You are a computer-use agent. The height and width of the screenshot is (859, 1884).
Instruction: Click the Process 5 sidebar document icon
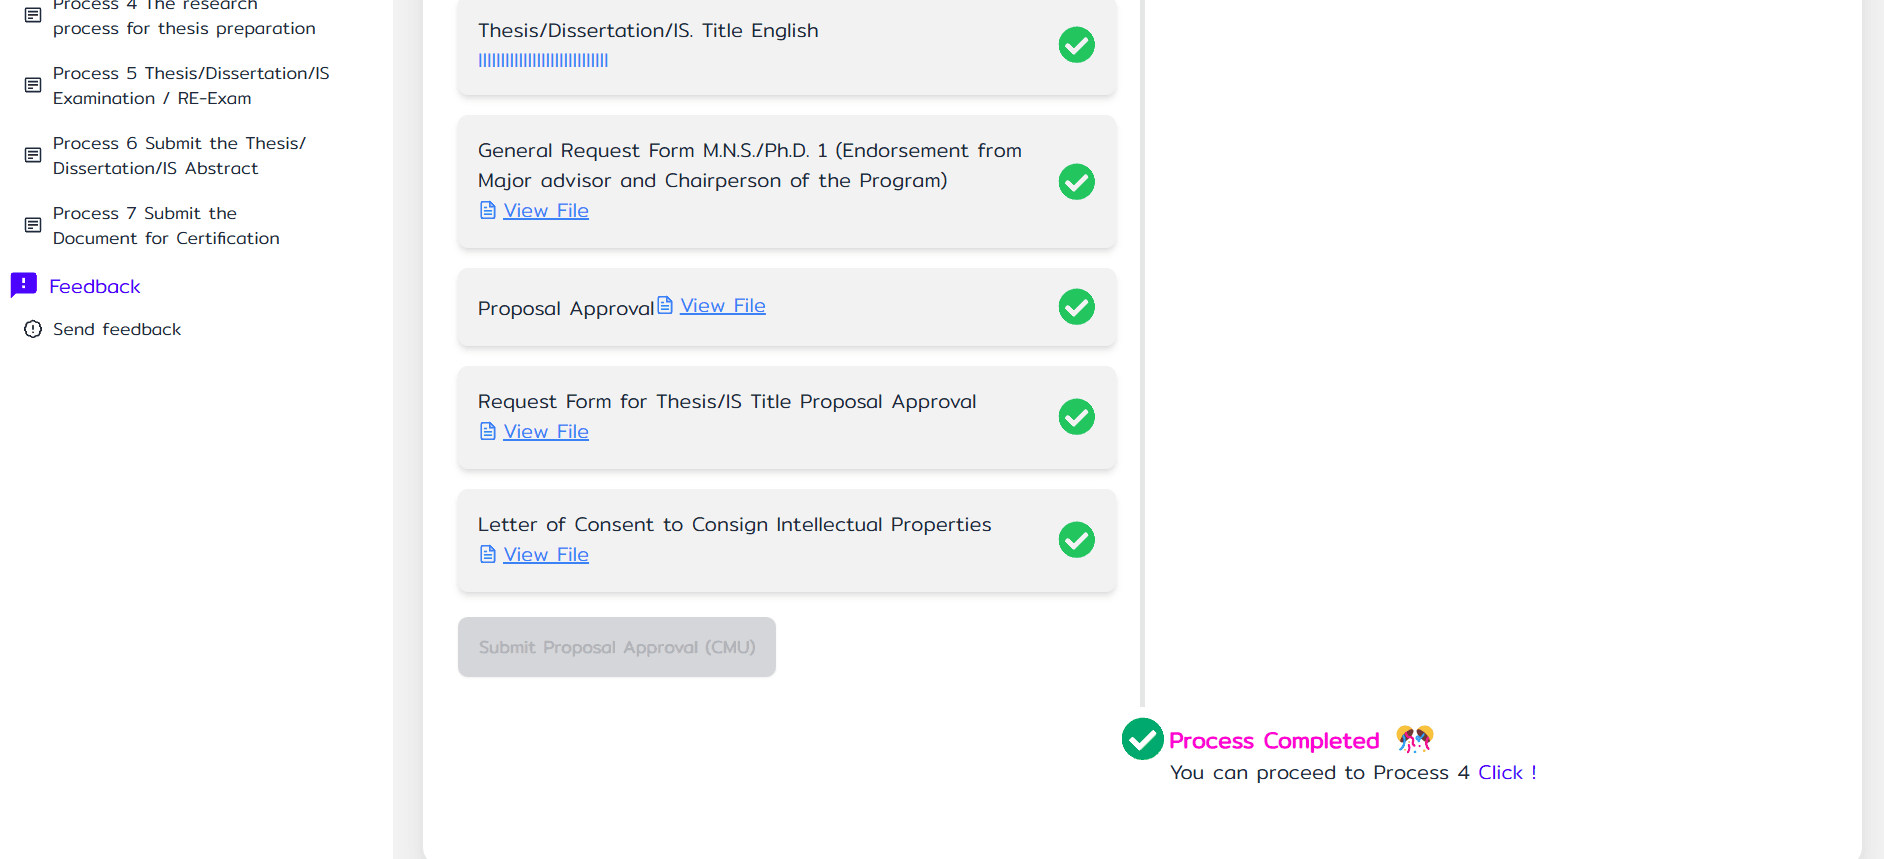33,85
